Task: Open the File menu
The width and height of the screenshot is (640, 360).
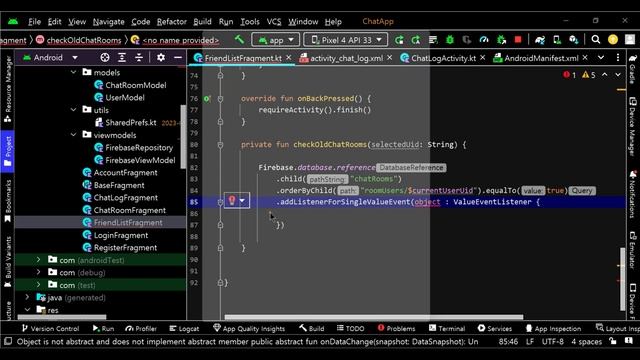Action: (x=34, y=22)
